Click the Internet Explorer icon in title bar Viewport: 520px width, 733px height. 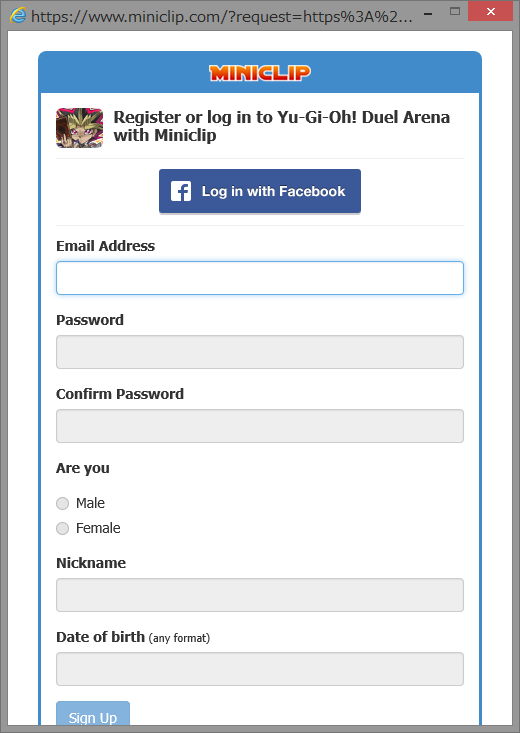point(18,15)
